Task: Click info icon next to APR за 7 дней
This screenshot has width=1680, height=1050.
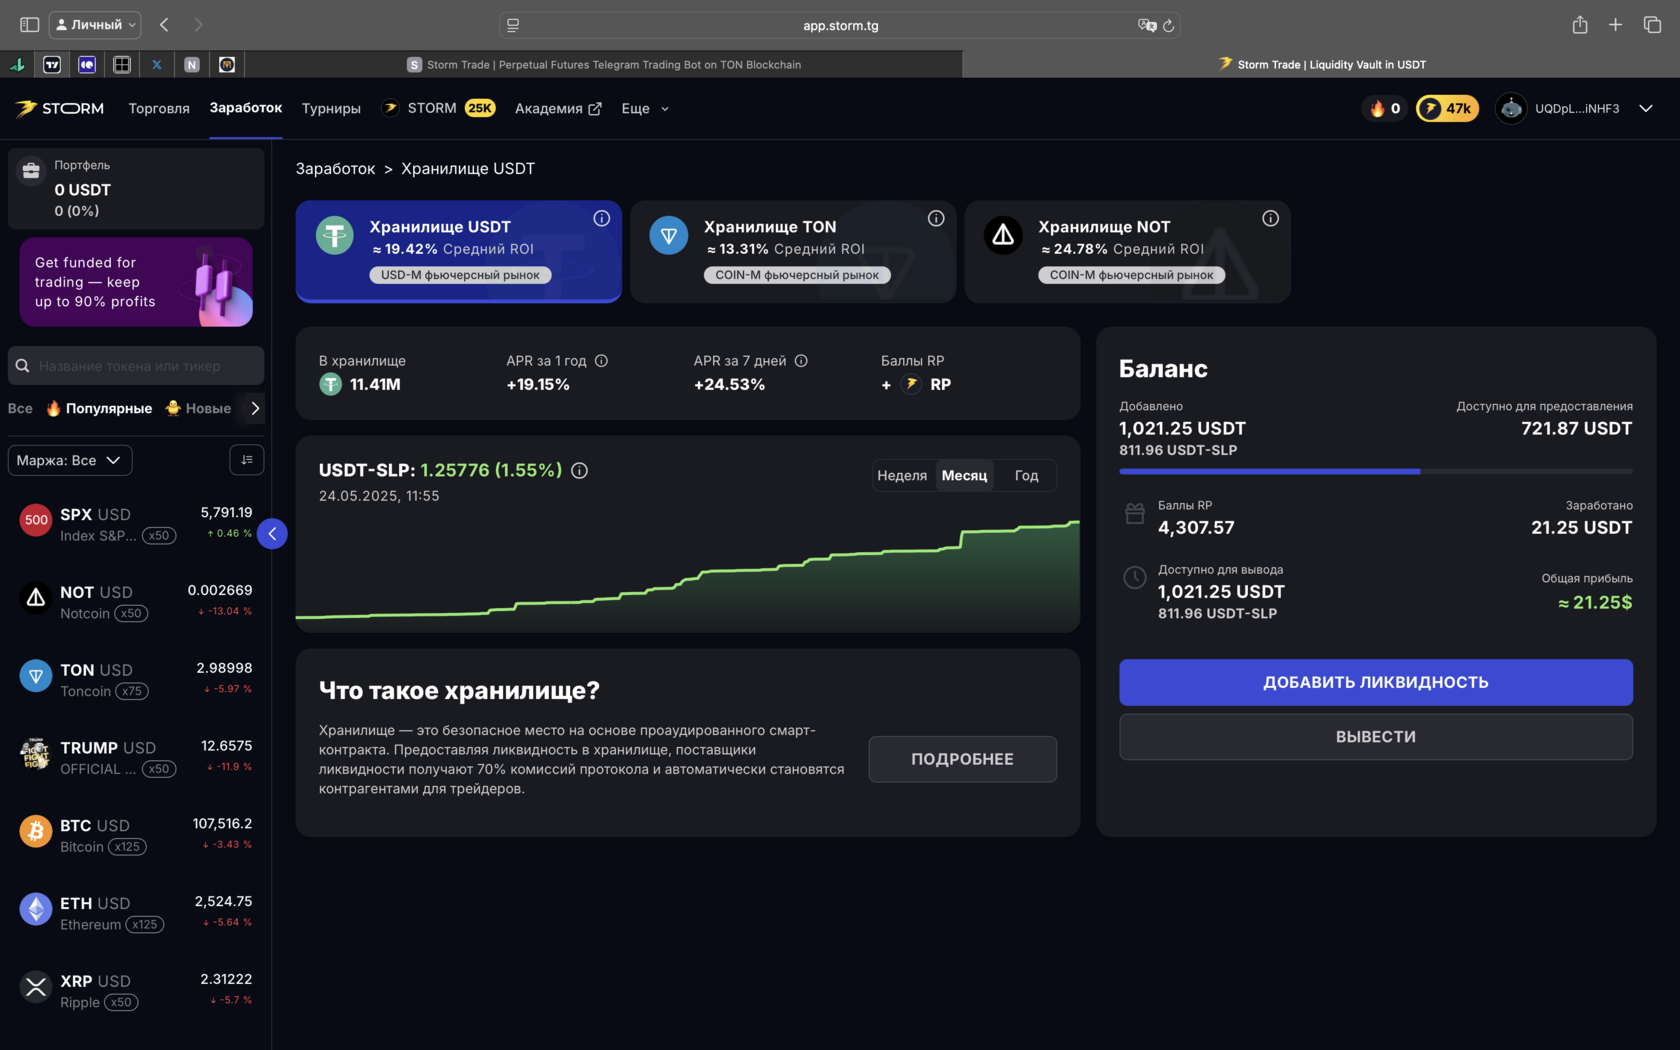Action: [801, 361]
